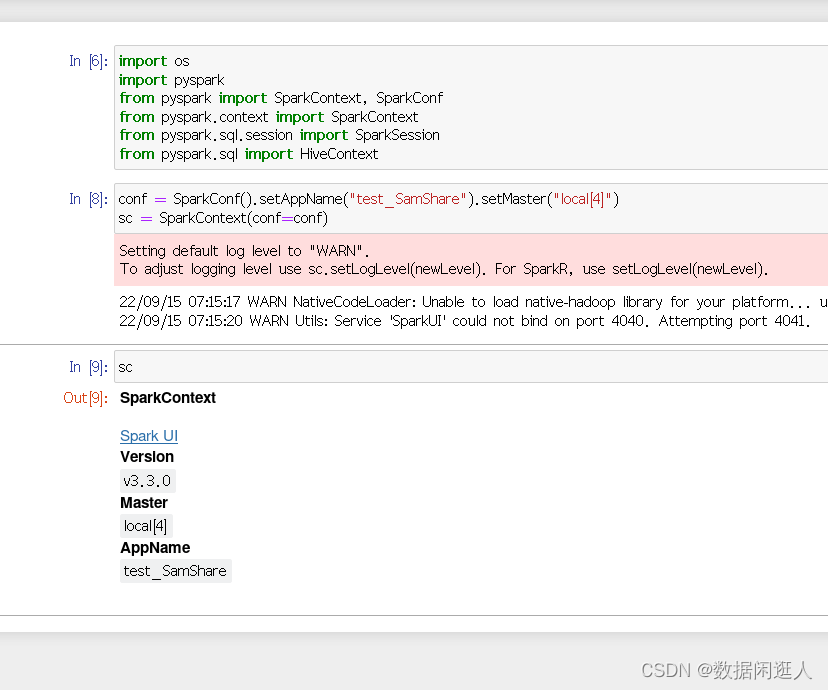Click into the In [6] imports code cell
The height and width of the screenshot is (690, 828).
click(471, 108)
